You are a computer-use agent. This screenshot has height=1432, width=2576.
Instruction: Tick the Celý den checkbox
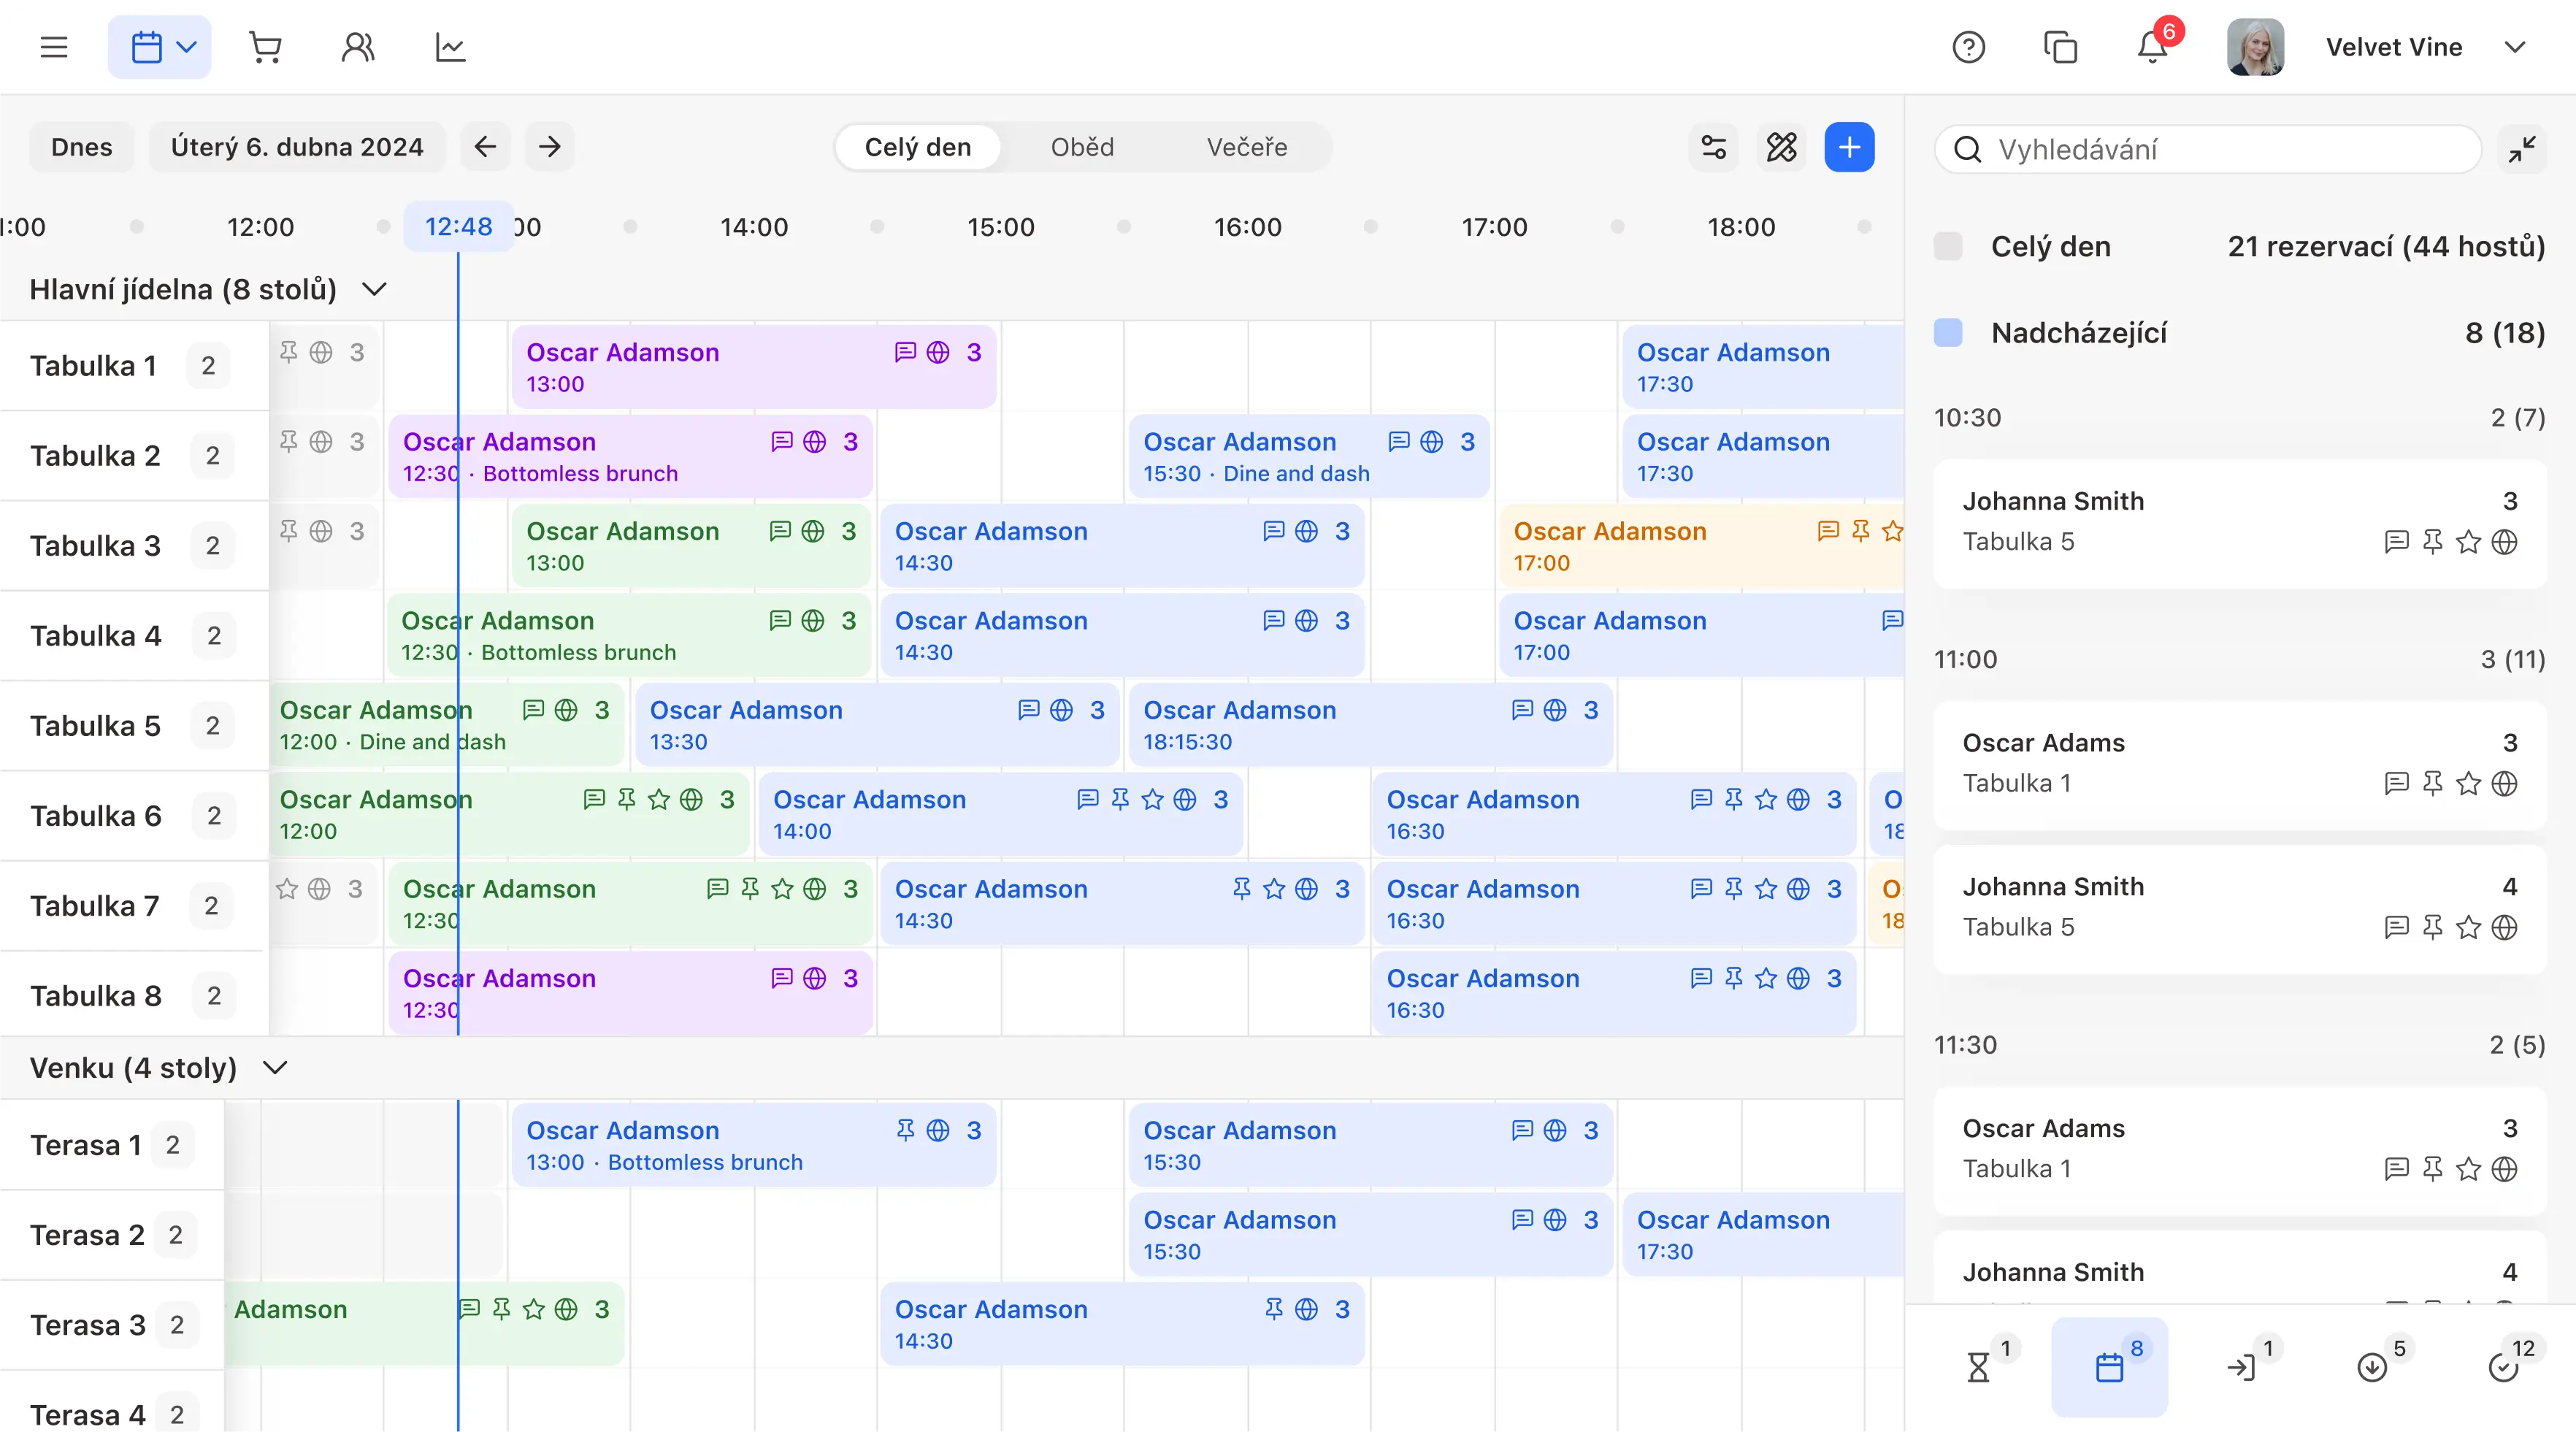[1948, 246]
